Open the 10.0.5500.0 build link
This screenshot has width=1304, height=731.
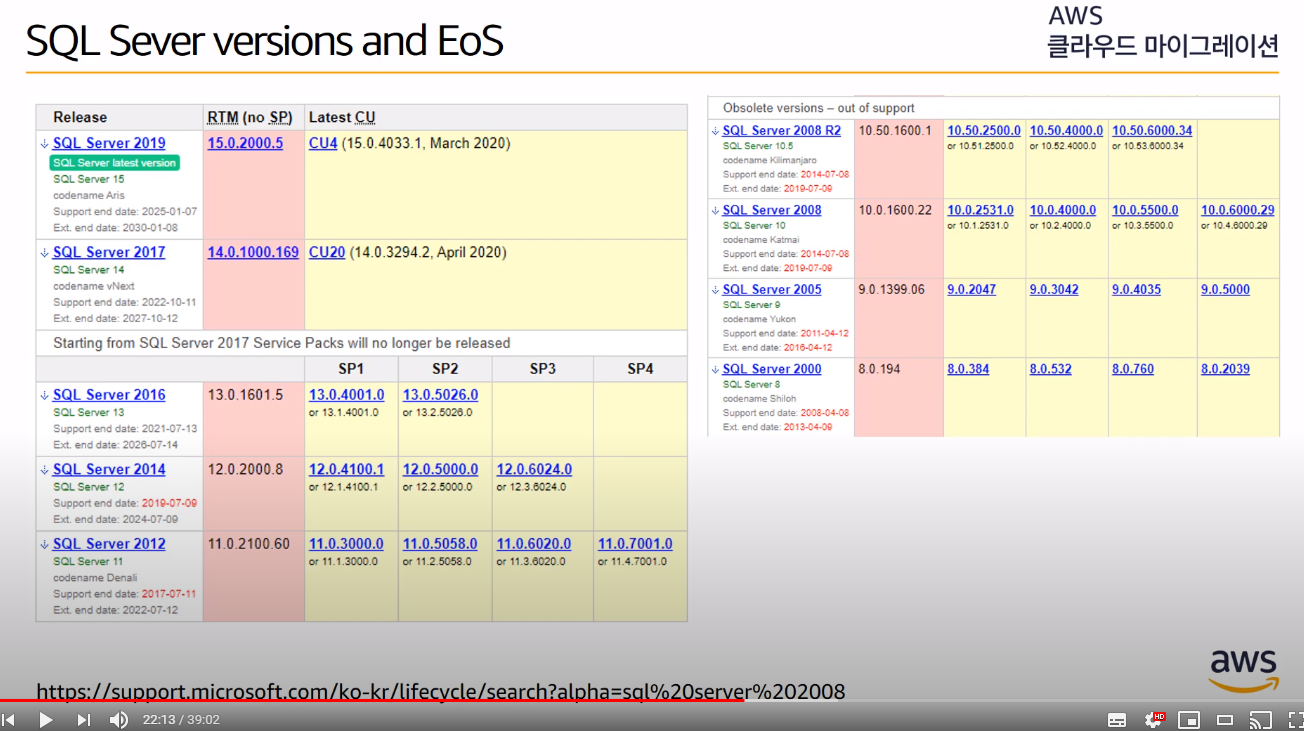tap(1145, 210)
